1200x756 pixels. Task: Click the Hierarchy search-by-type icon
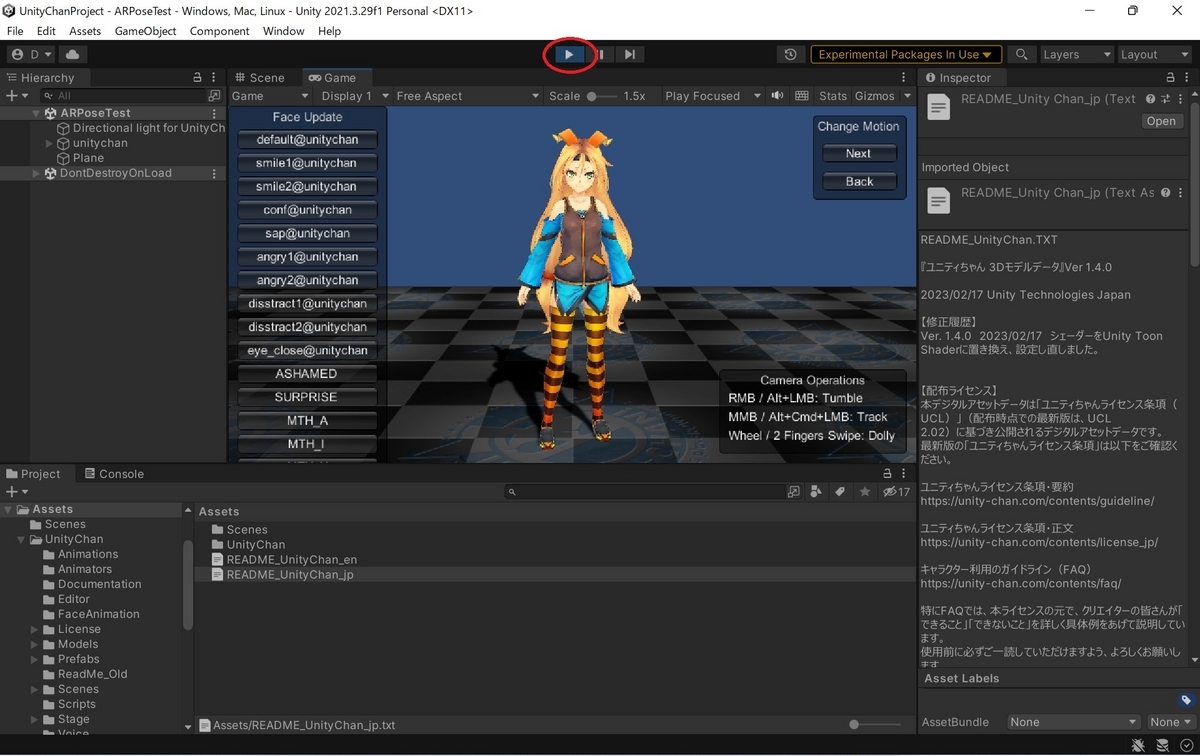pyautogui.click(x=214, y=96)
